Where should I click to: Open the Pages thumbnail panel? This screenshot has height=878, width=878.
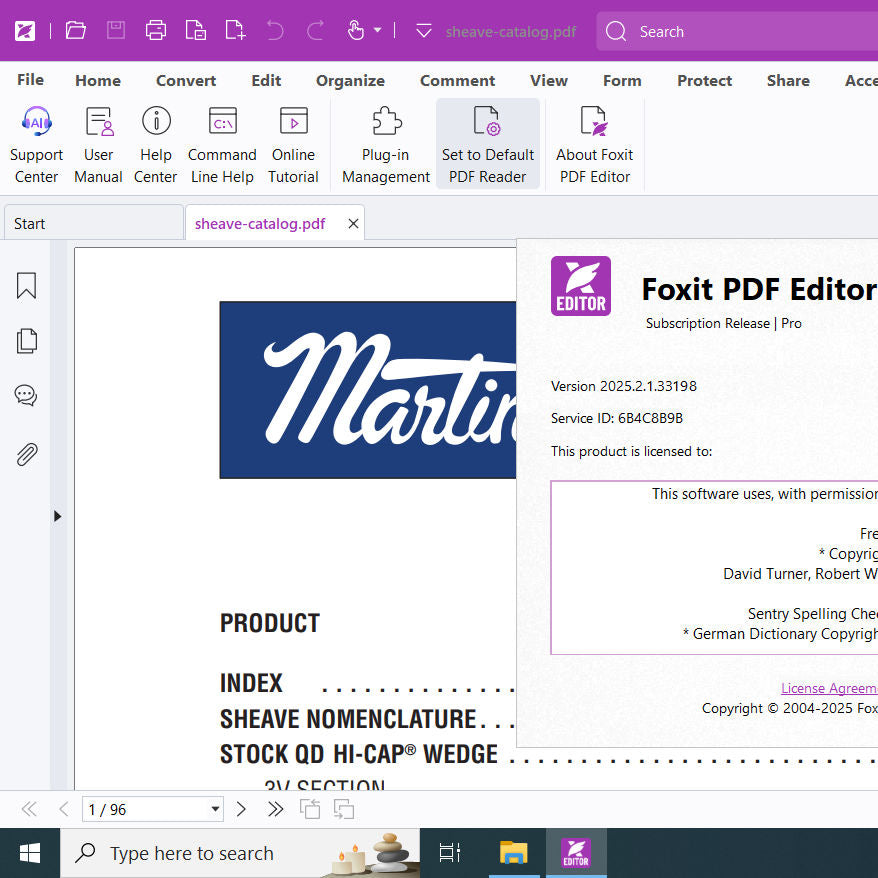26,340
